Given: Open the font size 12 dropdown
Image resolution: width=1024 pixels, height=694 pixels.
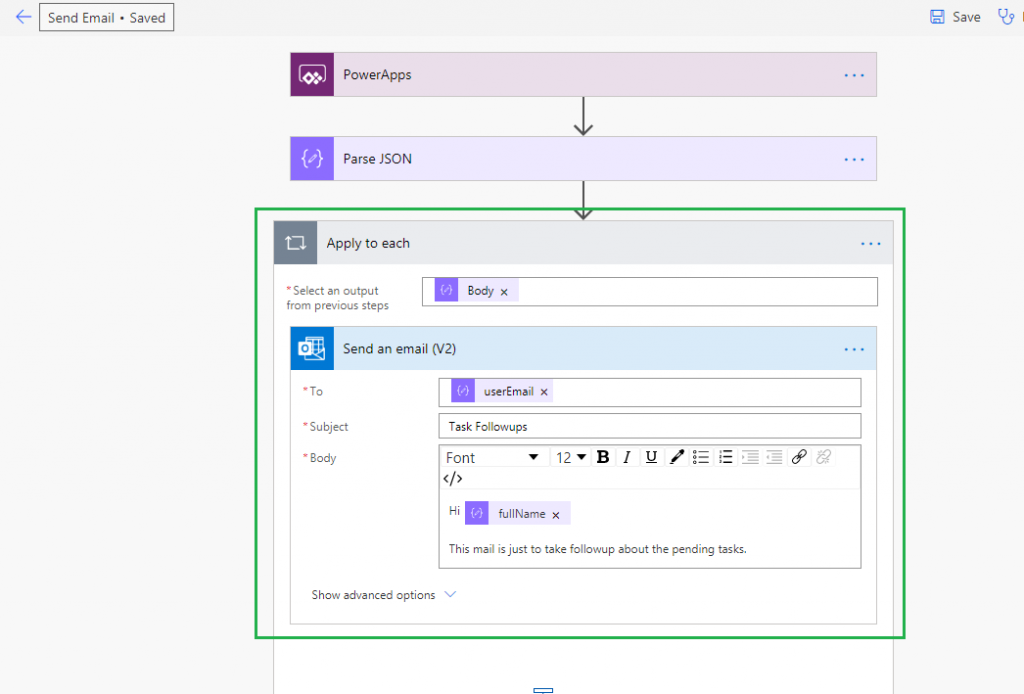Looking at the screenshot, I should click(x=570, y=456).
